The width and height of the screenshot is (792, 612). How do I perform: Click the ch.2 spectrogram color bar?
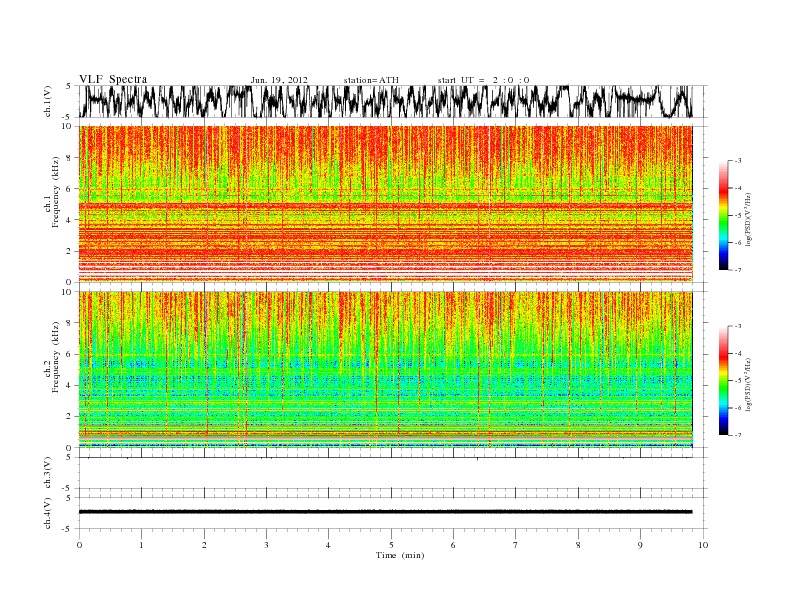(723, 380)
